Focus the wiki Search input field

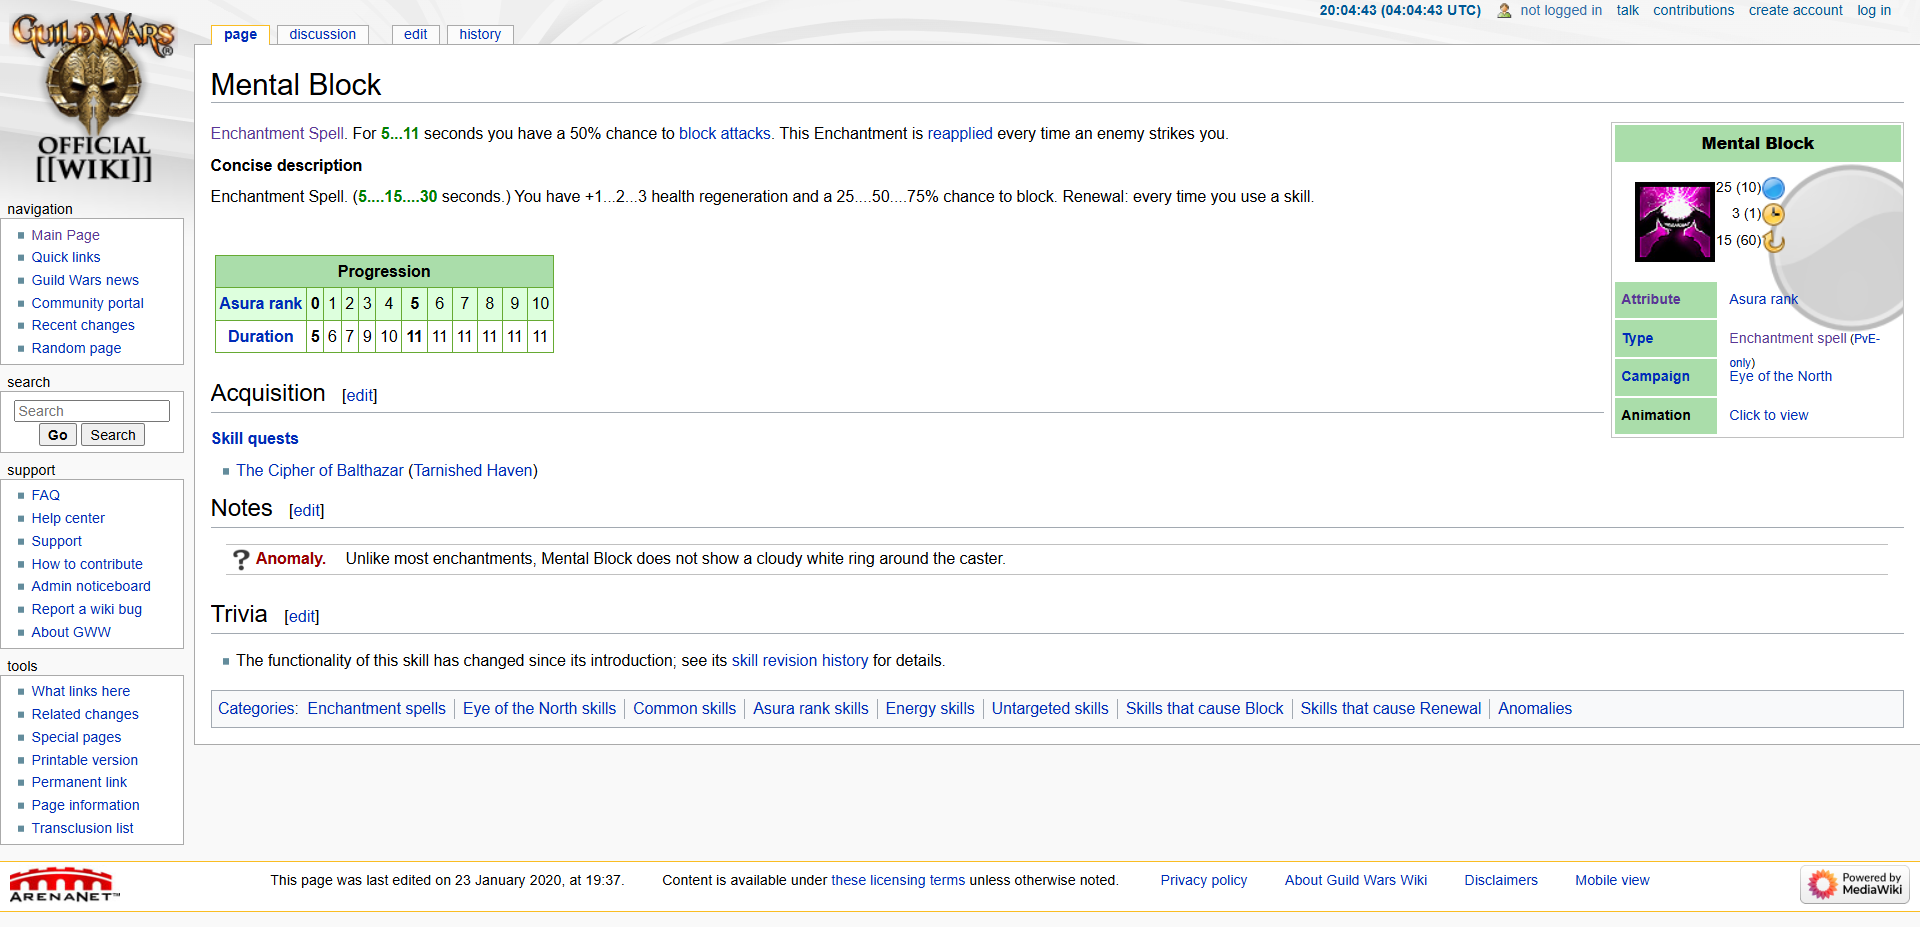(x=92, y=411)
